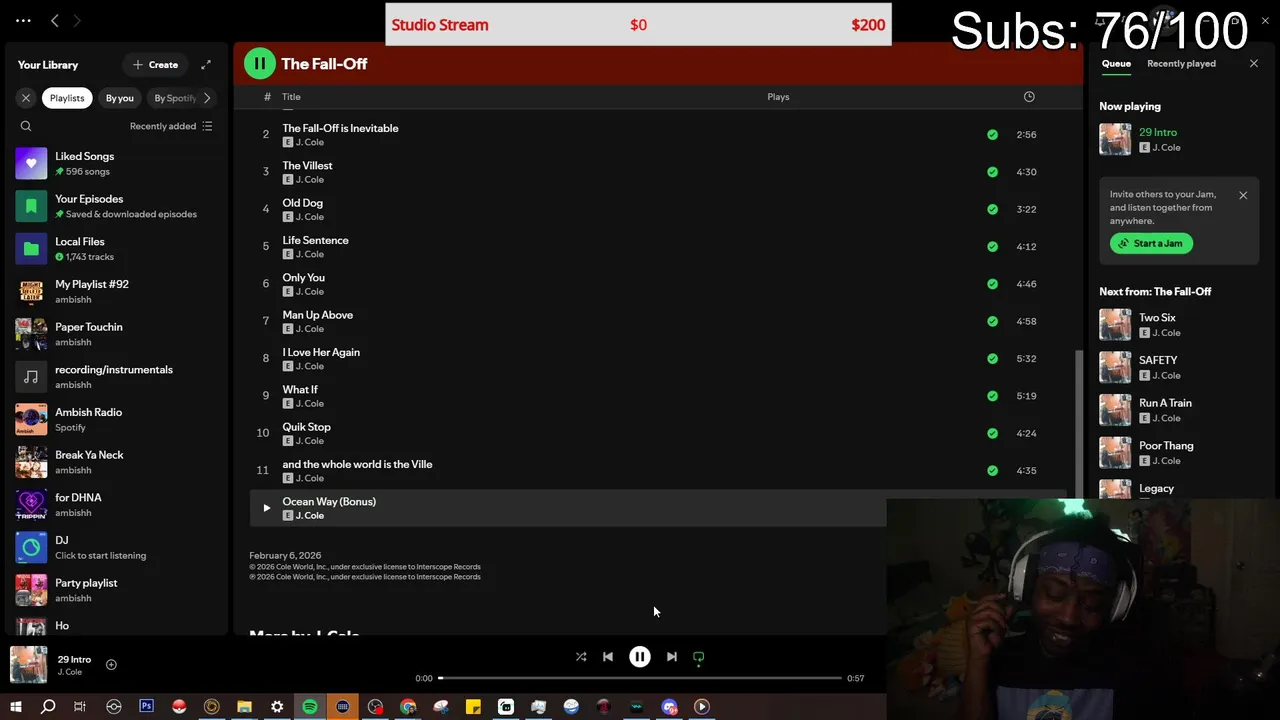
Task: Open the Create menu in Your Library
Action: 155,65
